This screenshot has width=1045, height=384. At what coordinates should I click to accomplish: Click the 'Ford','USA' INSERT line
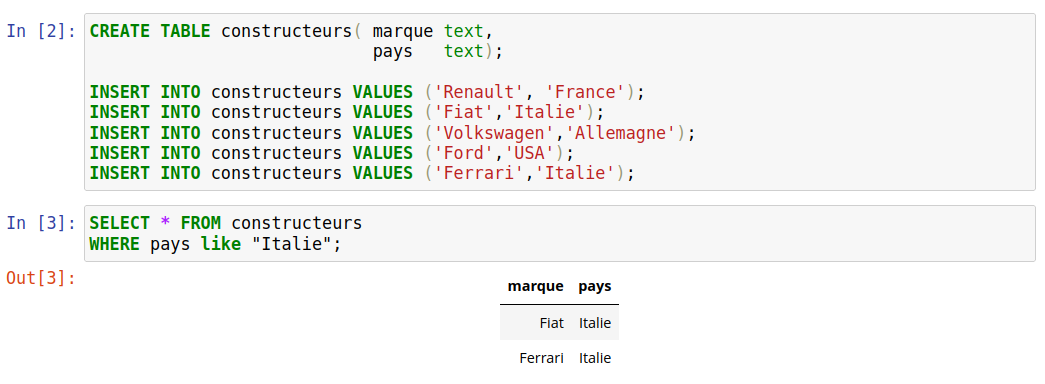(x=332, y=153)
